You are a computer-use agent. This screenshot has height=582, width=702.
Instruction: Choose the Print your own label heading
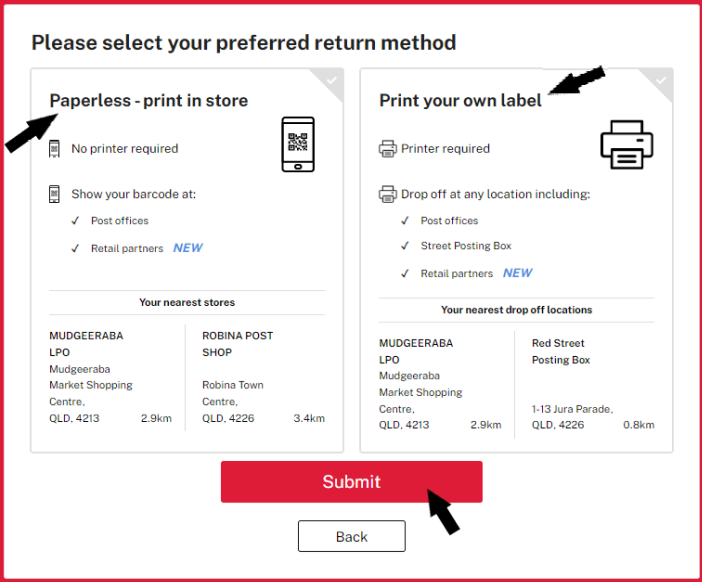460,101
